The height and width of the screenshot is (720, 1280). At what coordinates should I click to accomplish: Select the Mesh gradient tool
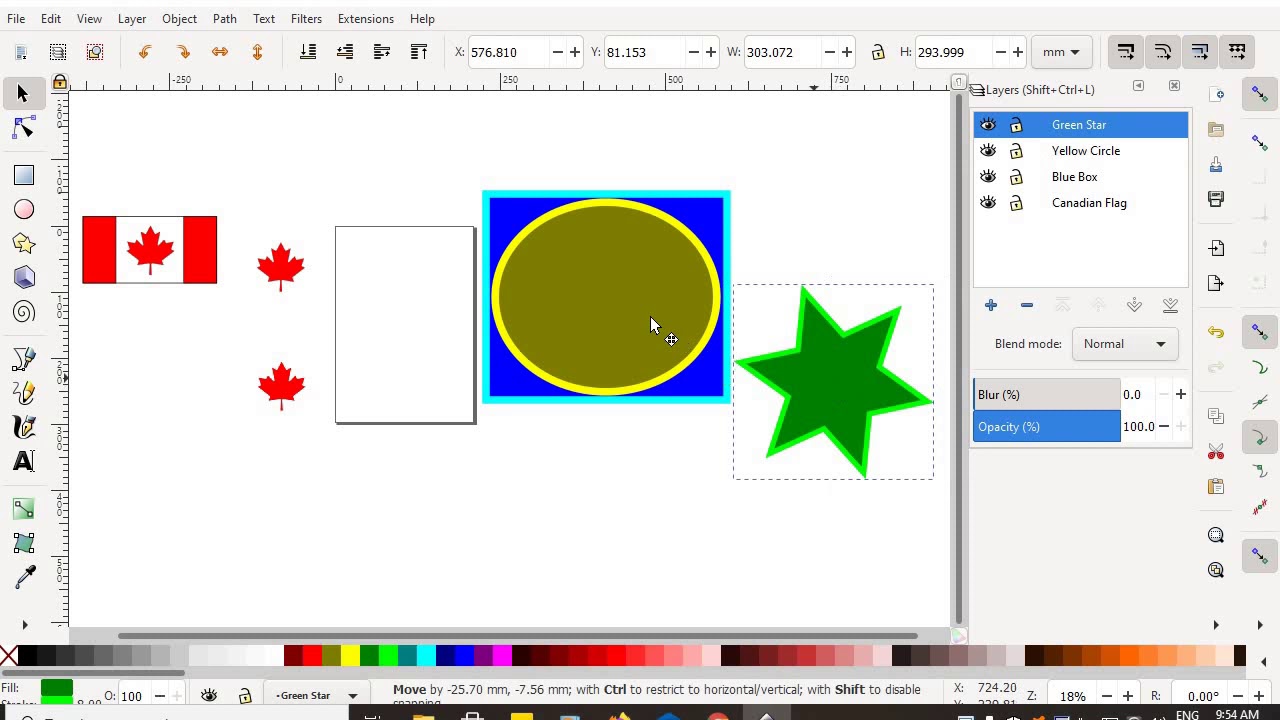24,543
